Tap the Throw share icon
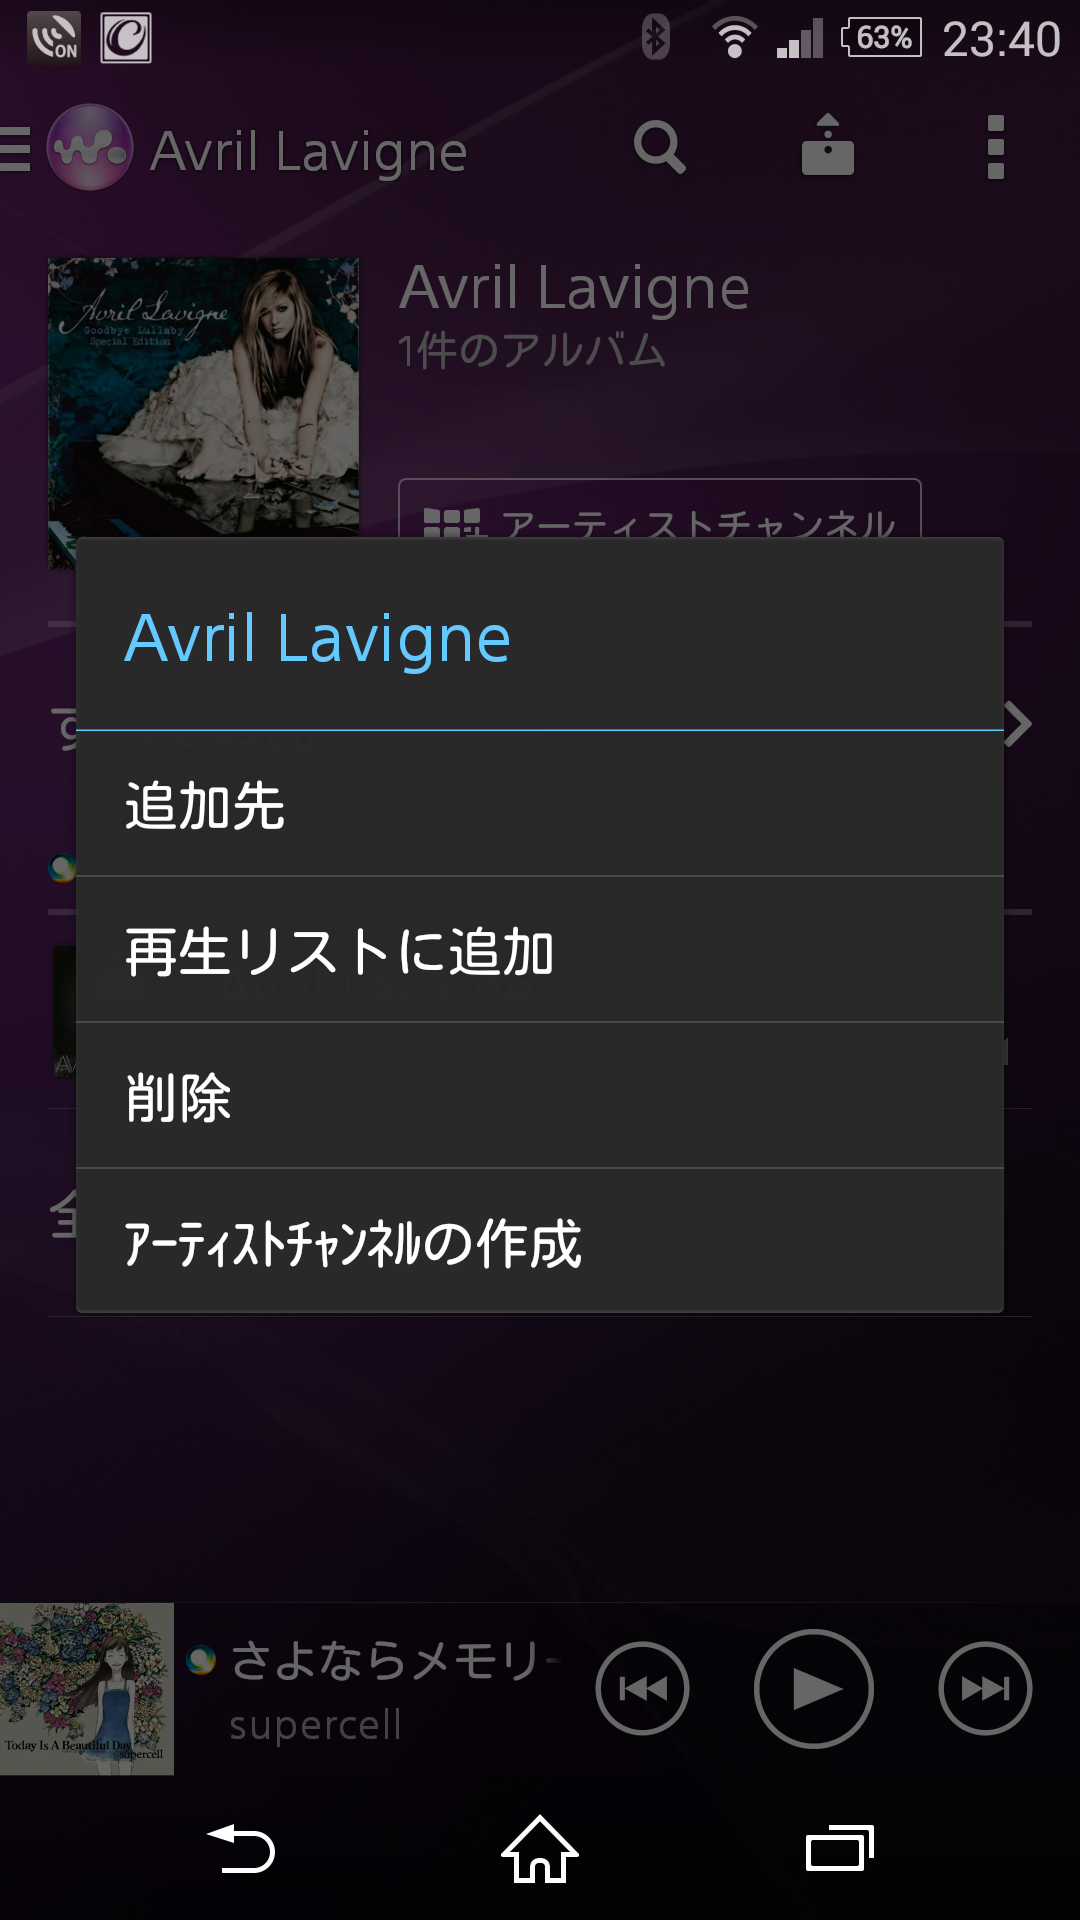 point(828,146)
